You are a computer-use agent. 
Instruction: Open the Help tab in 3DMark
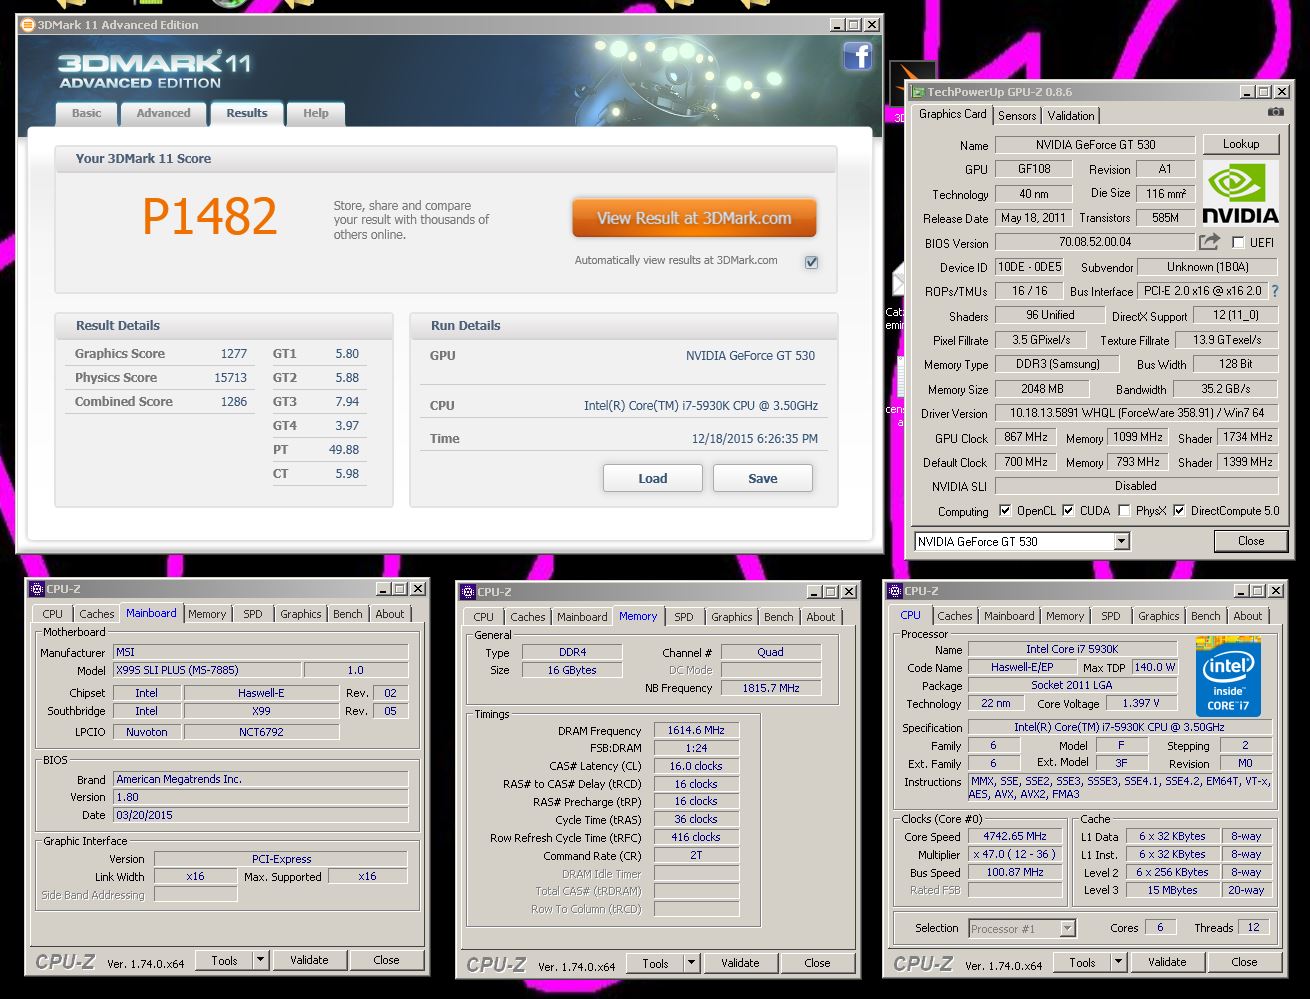316,113
